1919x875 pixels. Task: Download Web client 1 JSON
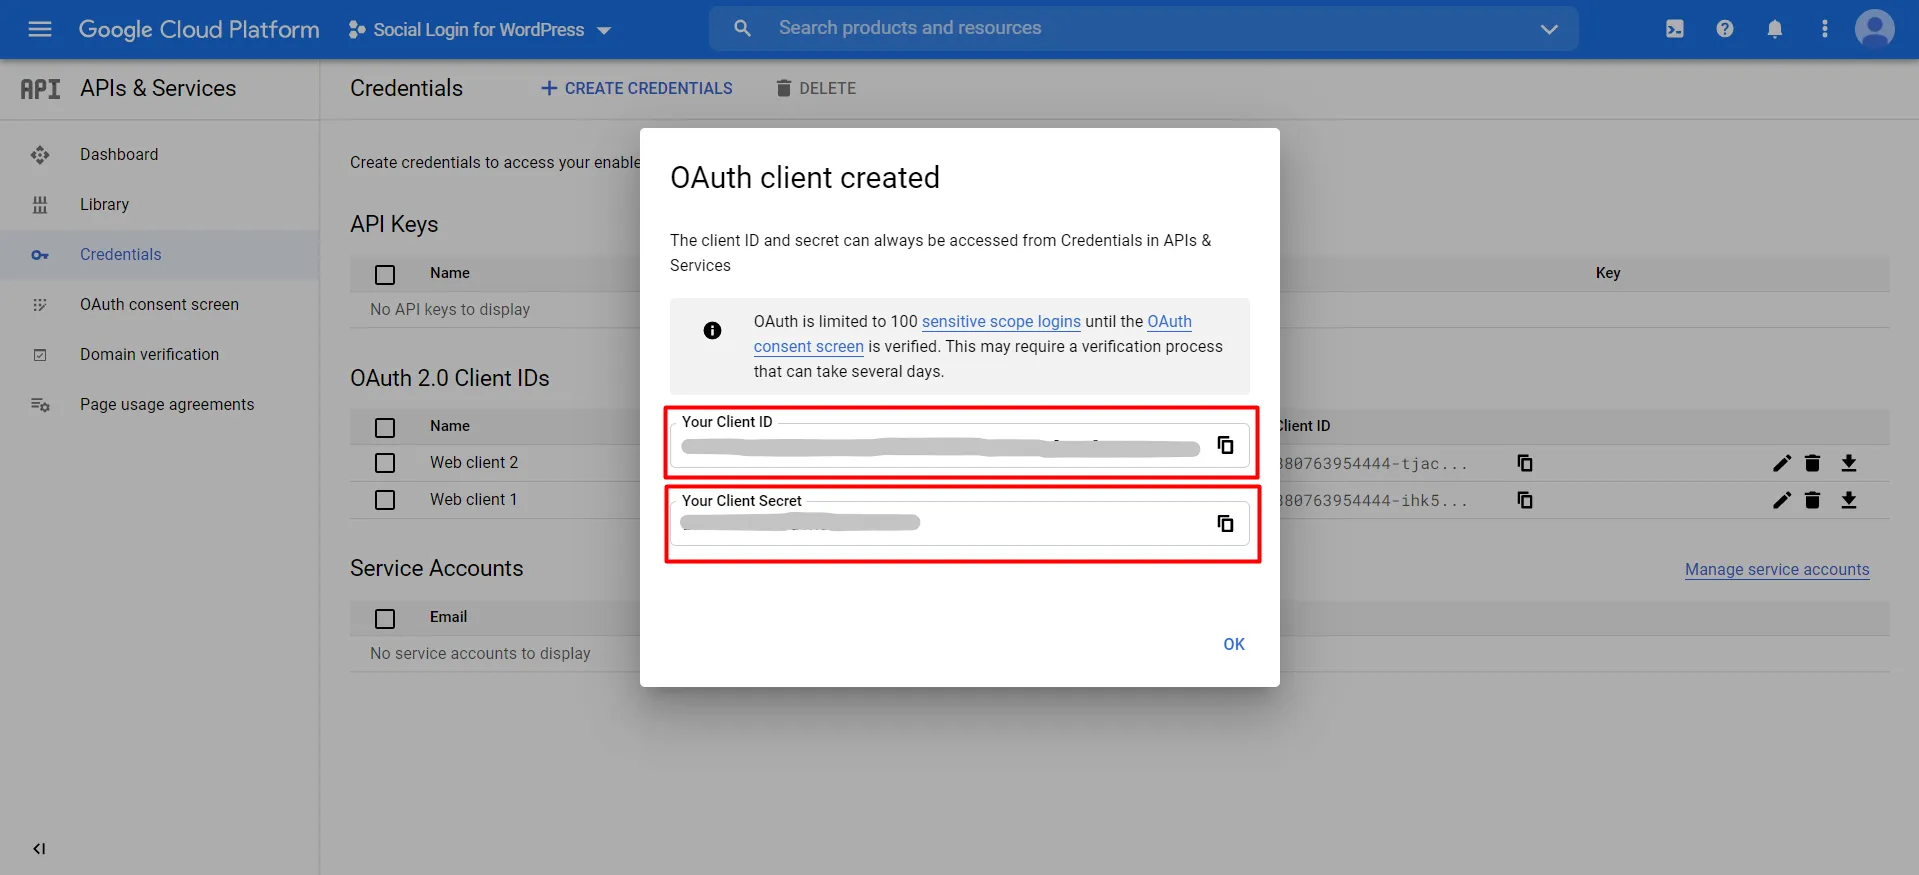1849,500
